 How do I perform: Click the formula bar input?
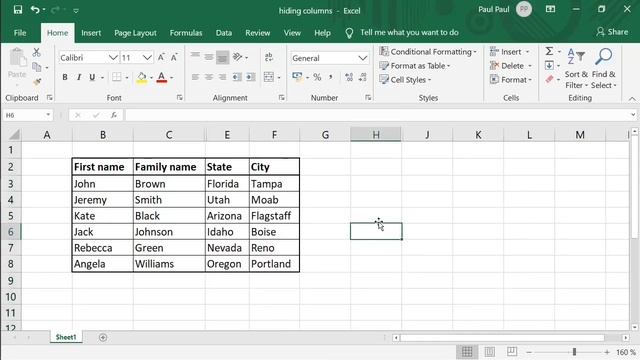tap(378, 116)
